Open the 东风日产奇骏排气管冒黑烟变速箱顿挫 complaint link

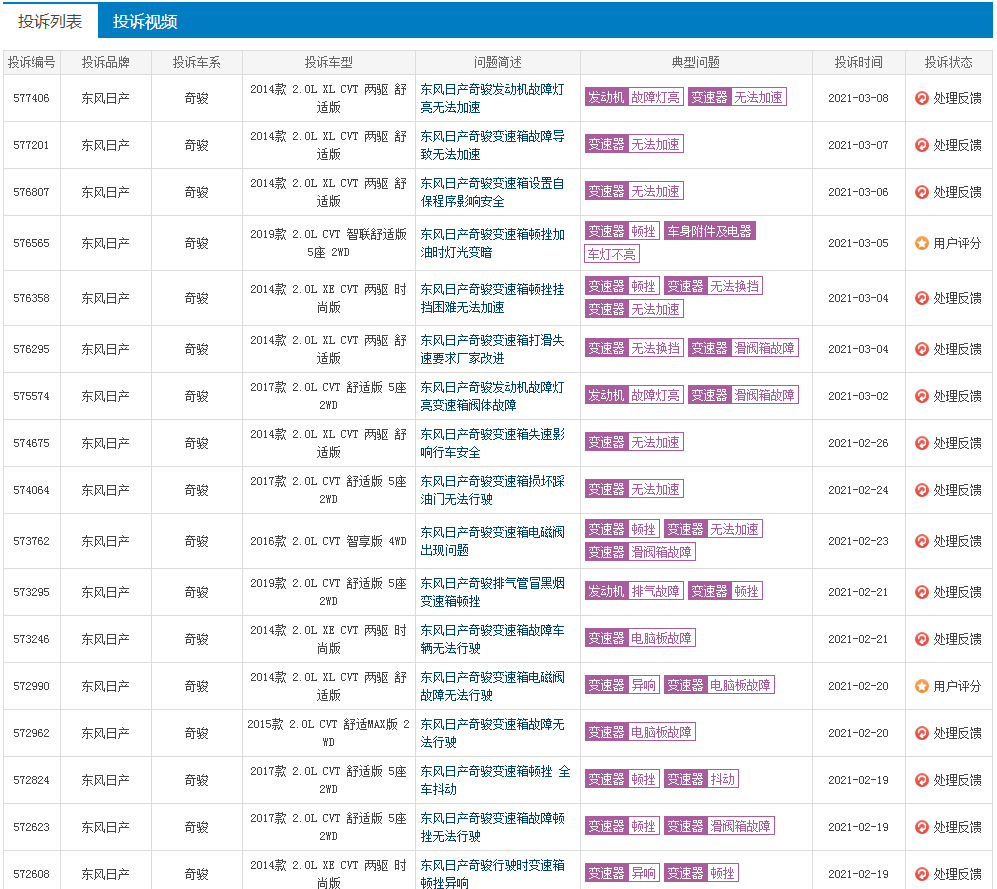492,592
